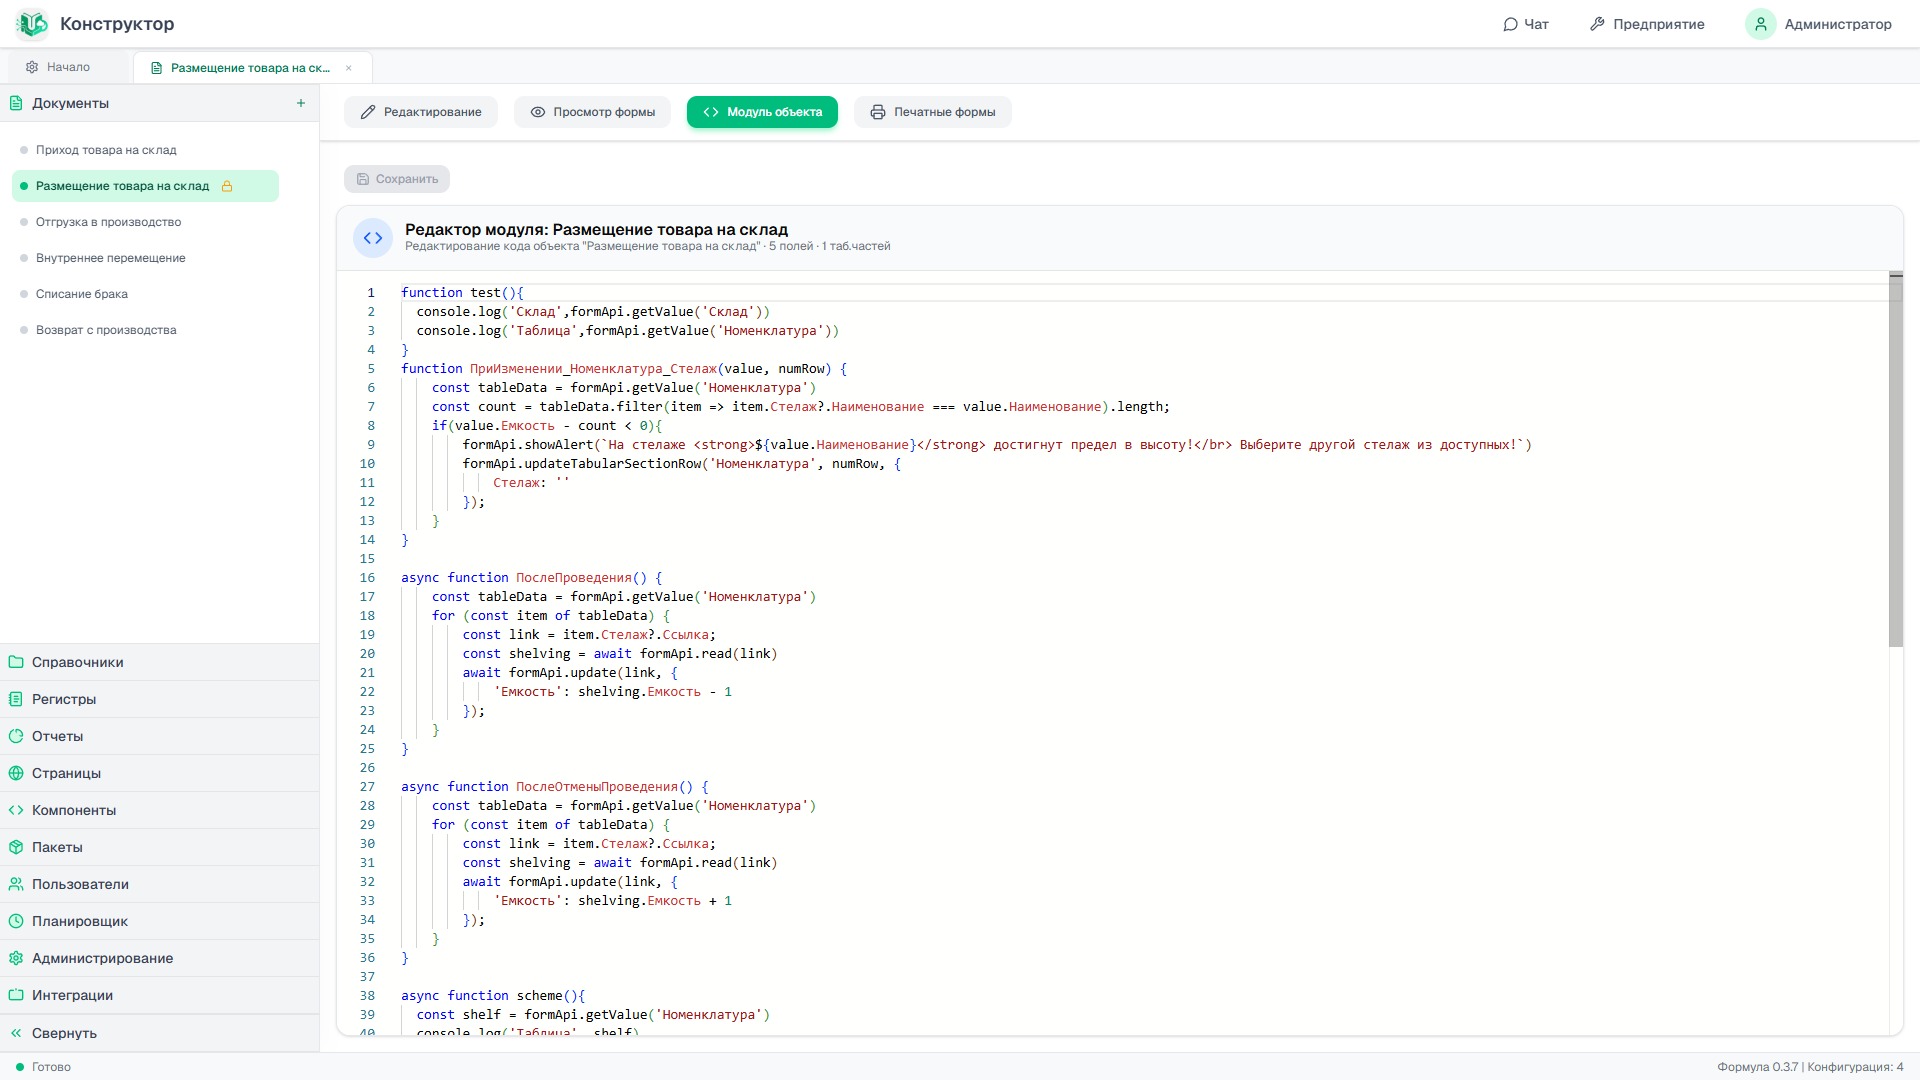This screenshot has width=1920, height=1080.
Task: Click line number 16 in the gutter
Action: coord(367,578)
